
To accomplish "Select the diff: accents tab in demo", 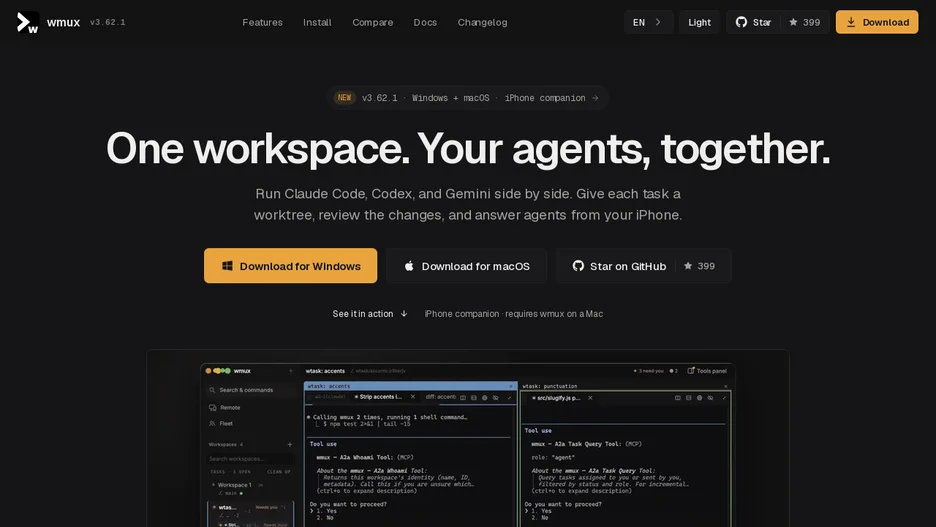I will click(x=440, y=397).
